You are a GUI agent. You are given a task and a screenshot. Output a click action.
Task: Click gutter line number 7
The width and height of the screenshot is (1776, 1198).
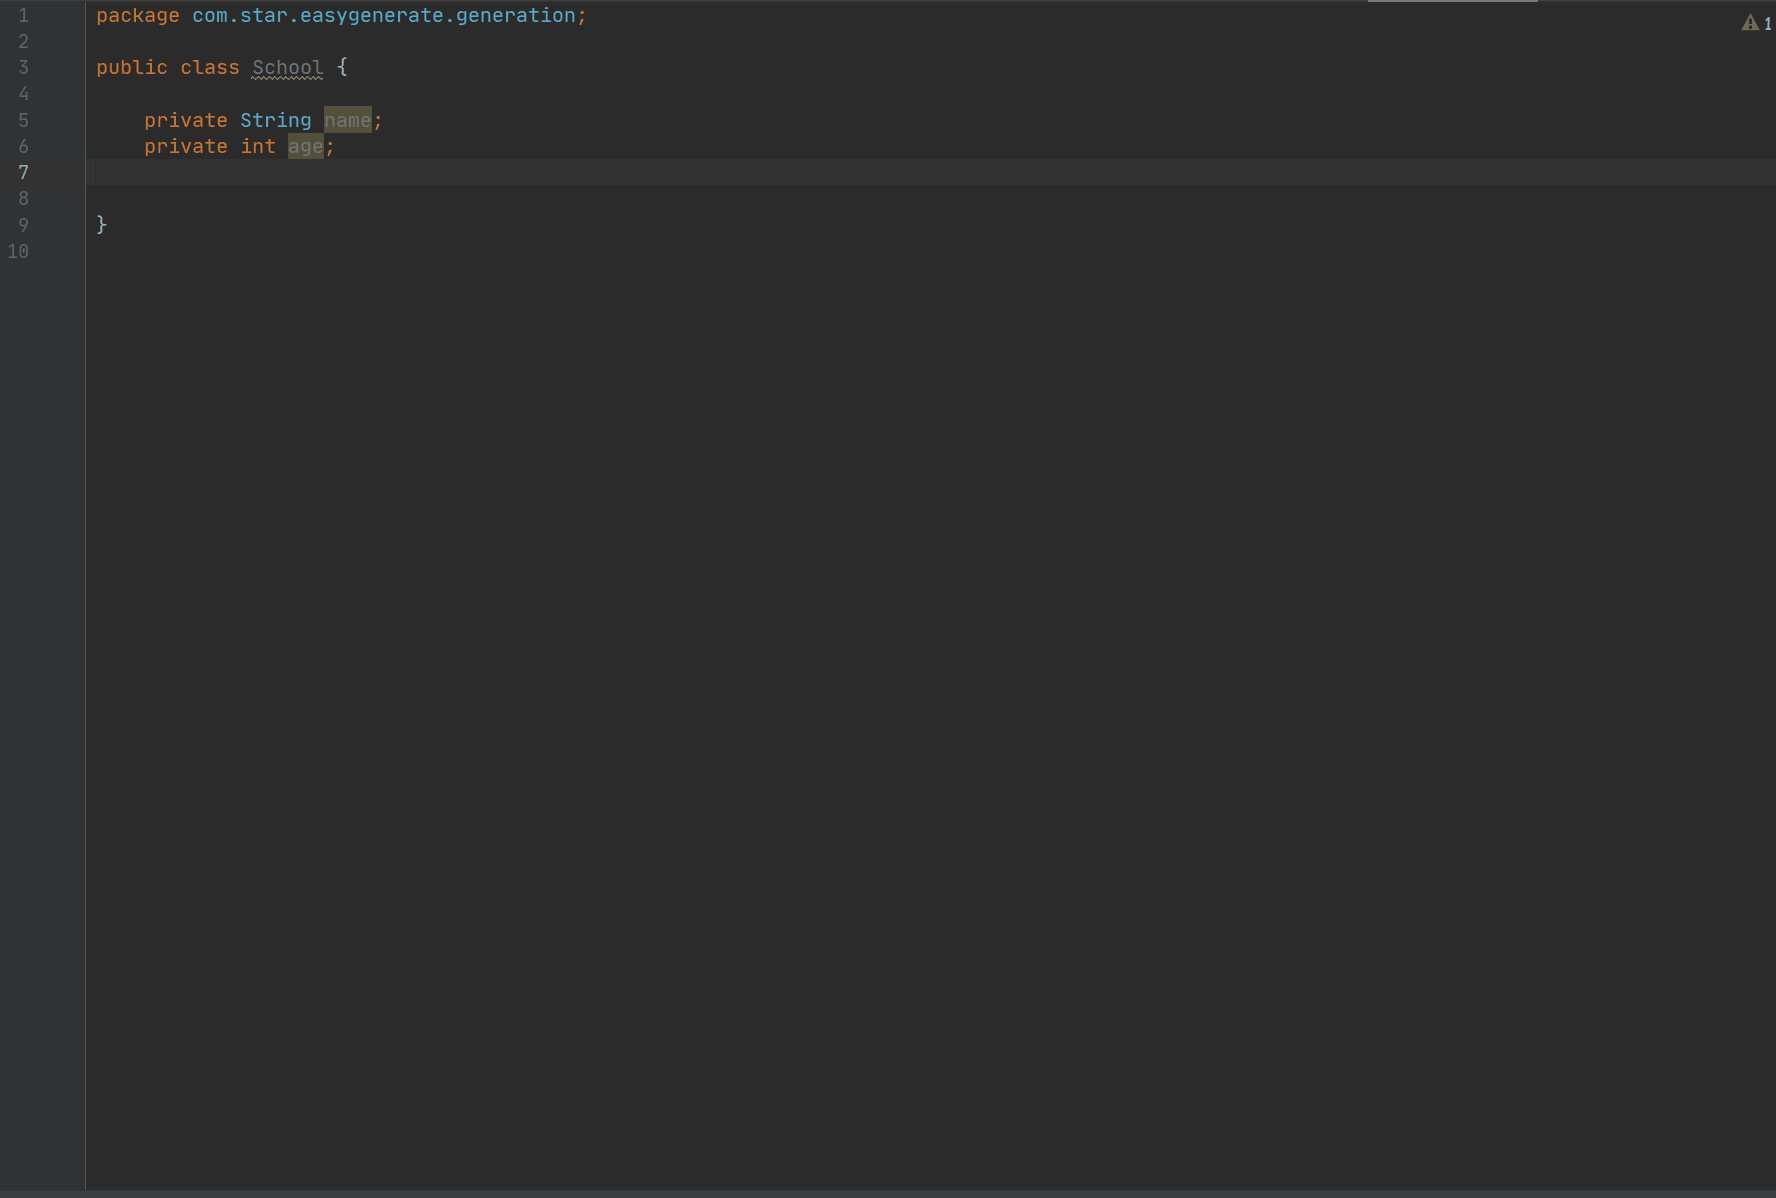(x=23, y=172)
